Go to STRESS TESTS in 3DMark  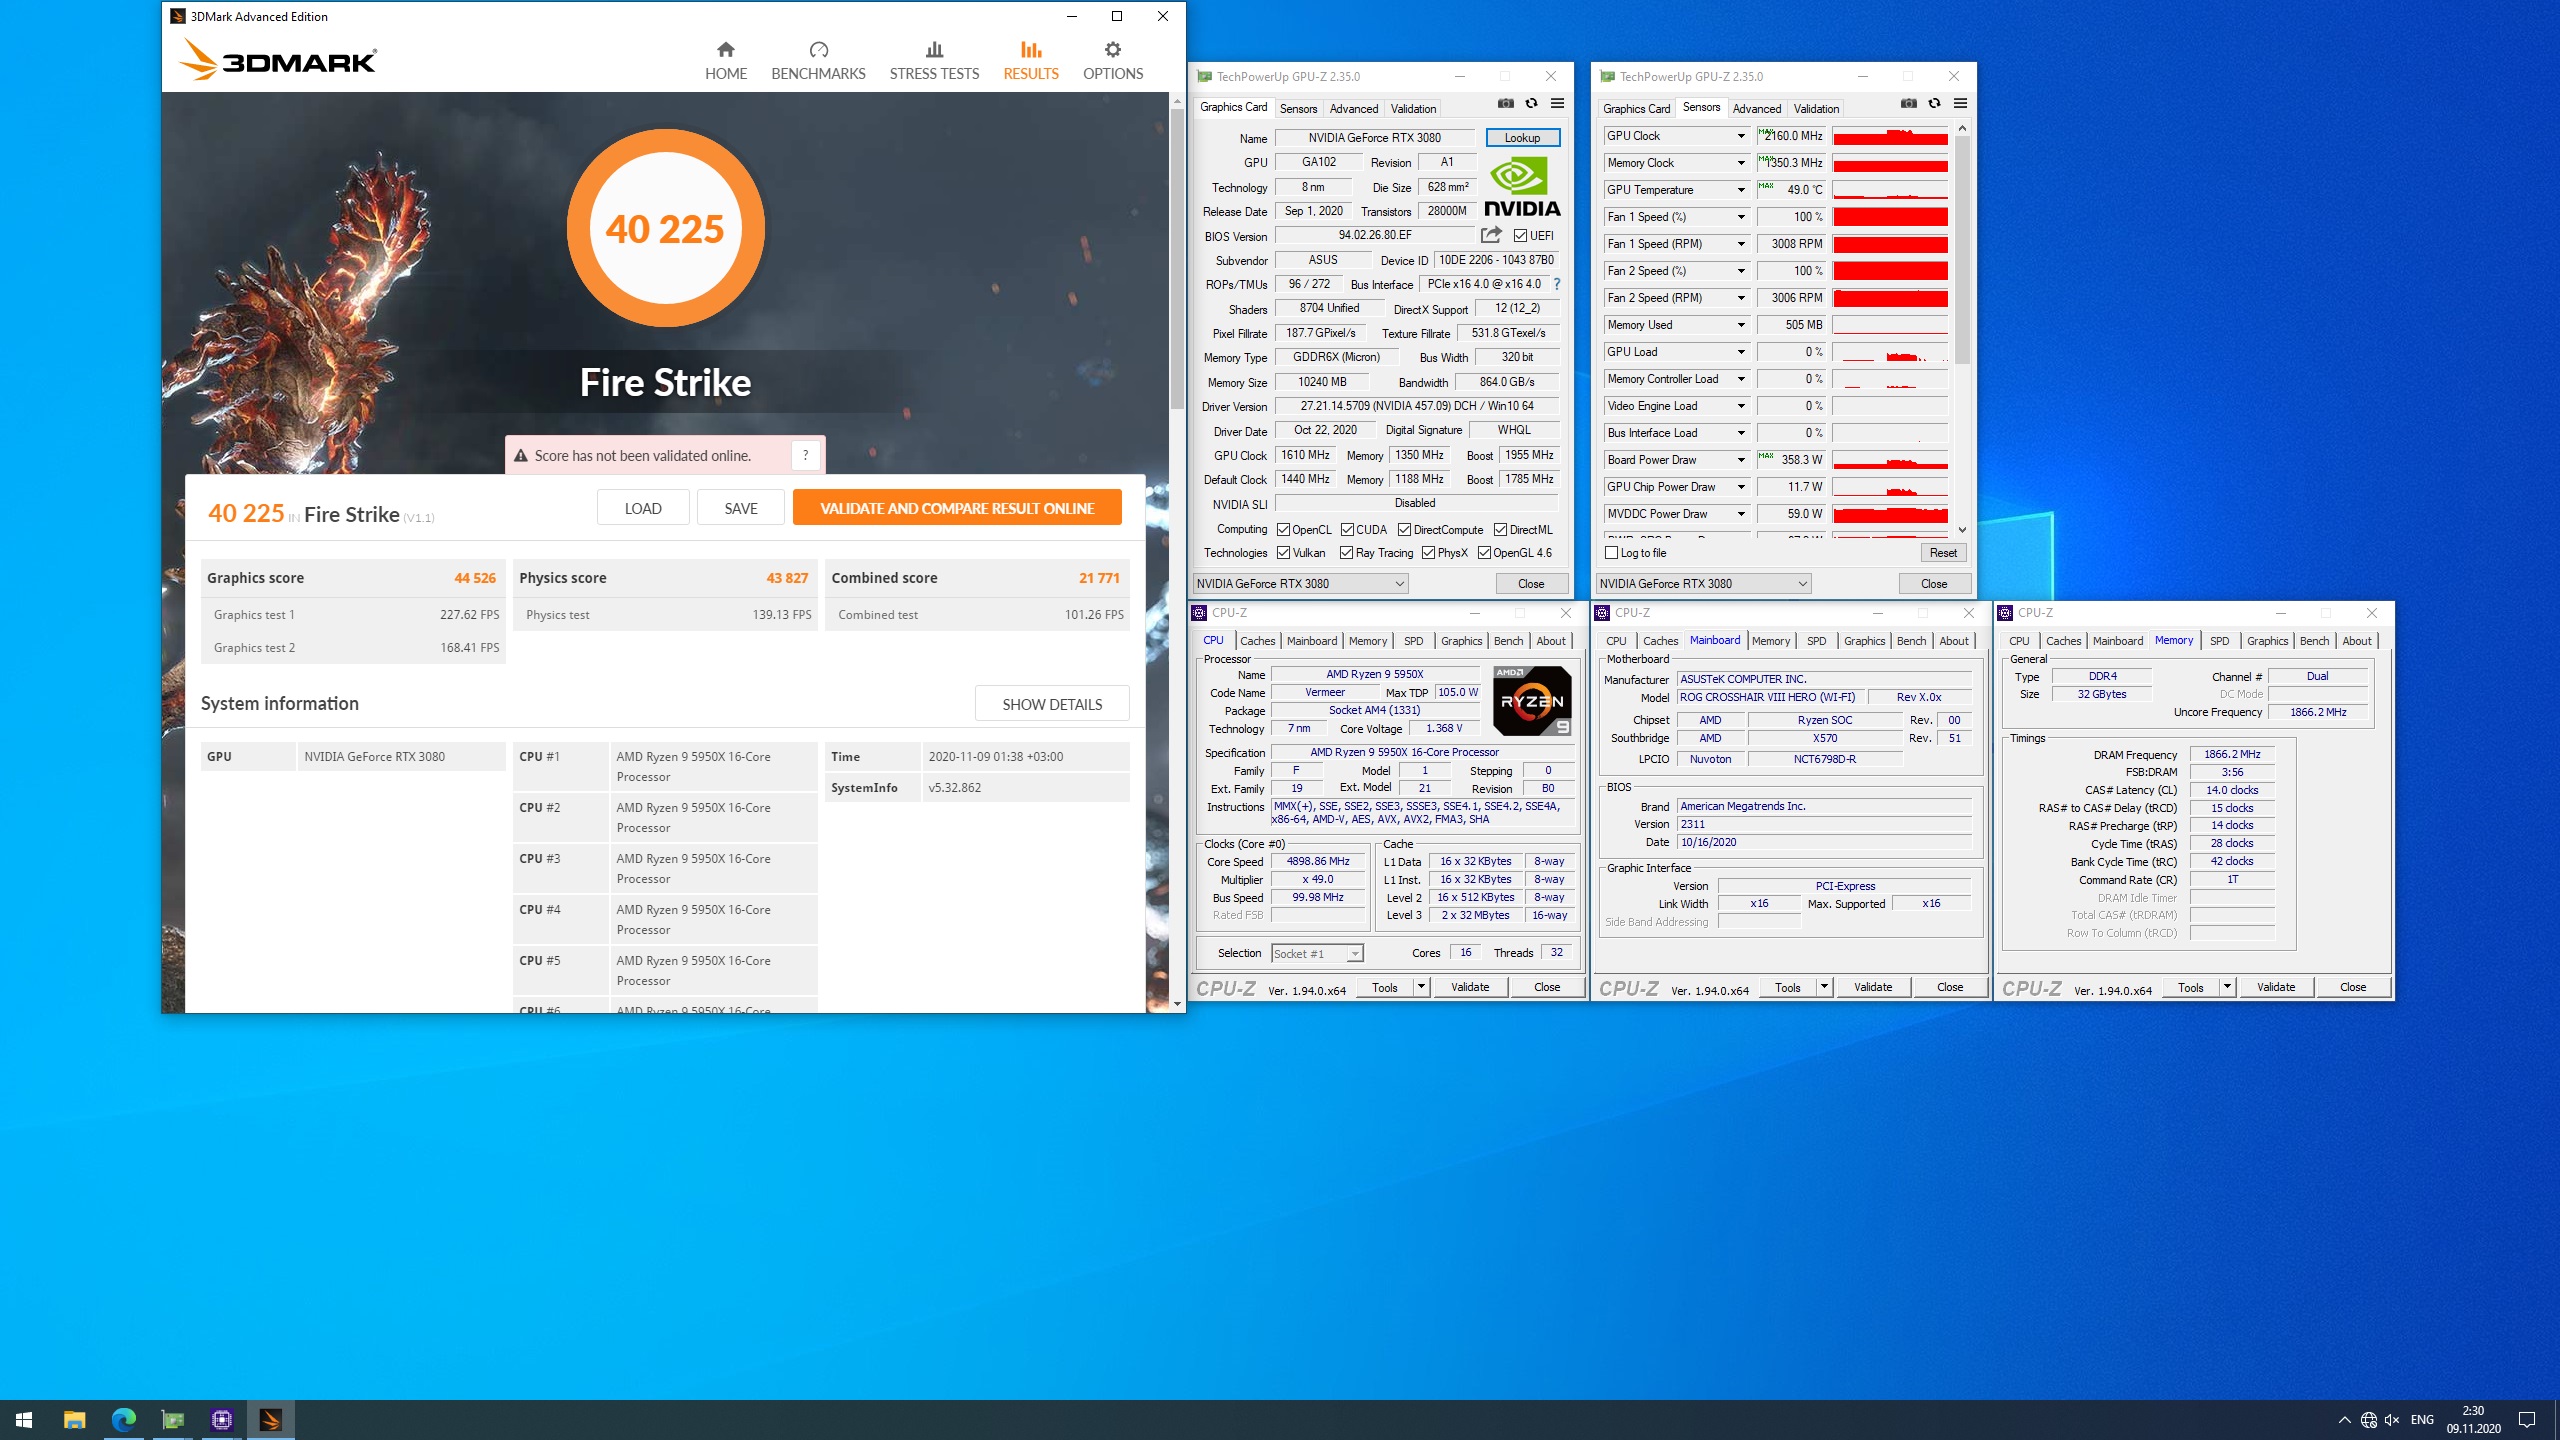click(x=934, y=61)
